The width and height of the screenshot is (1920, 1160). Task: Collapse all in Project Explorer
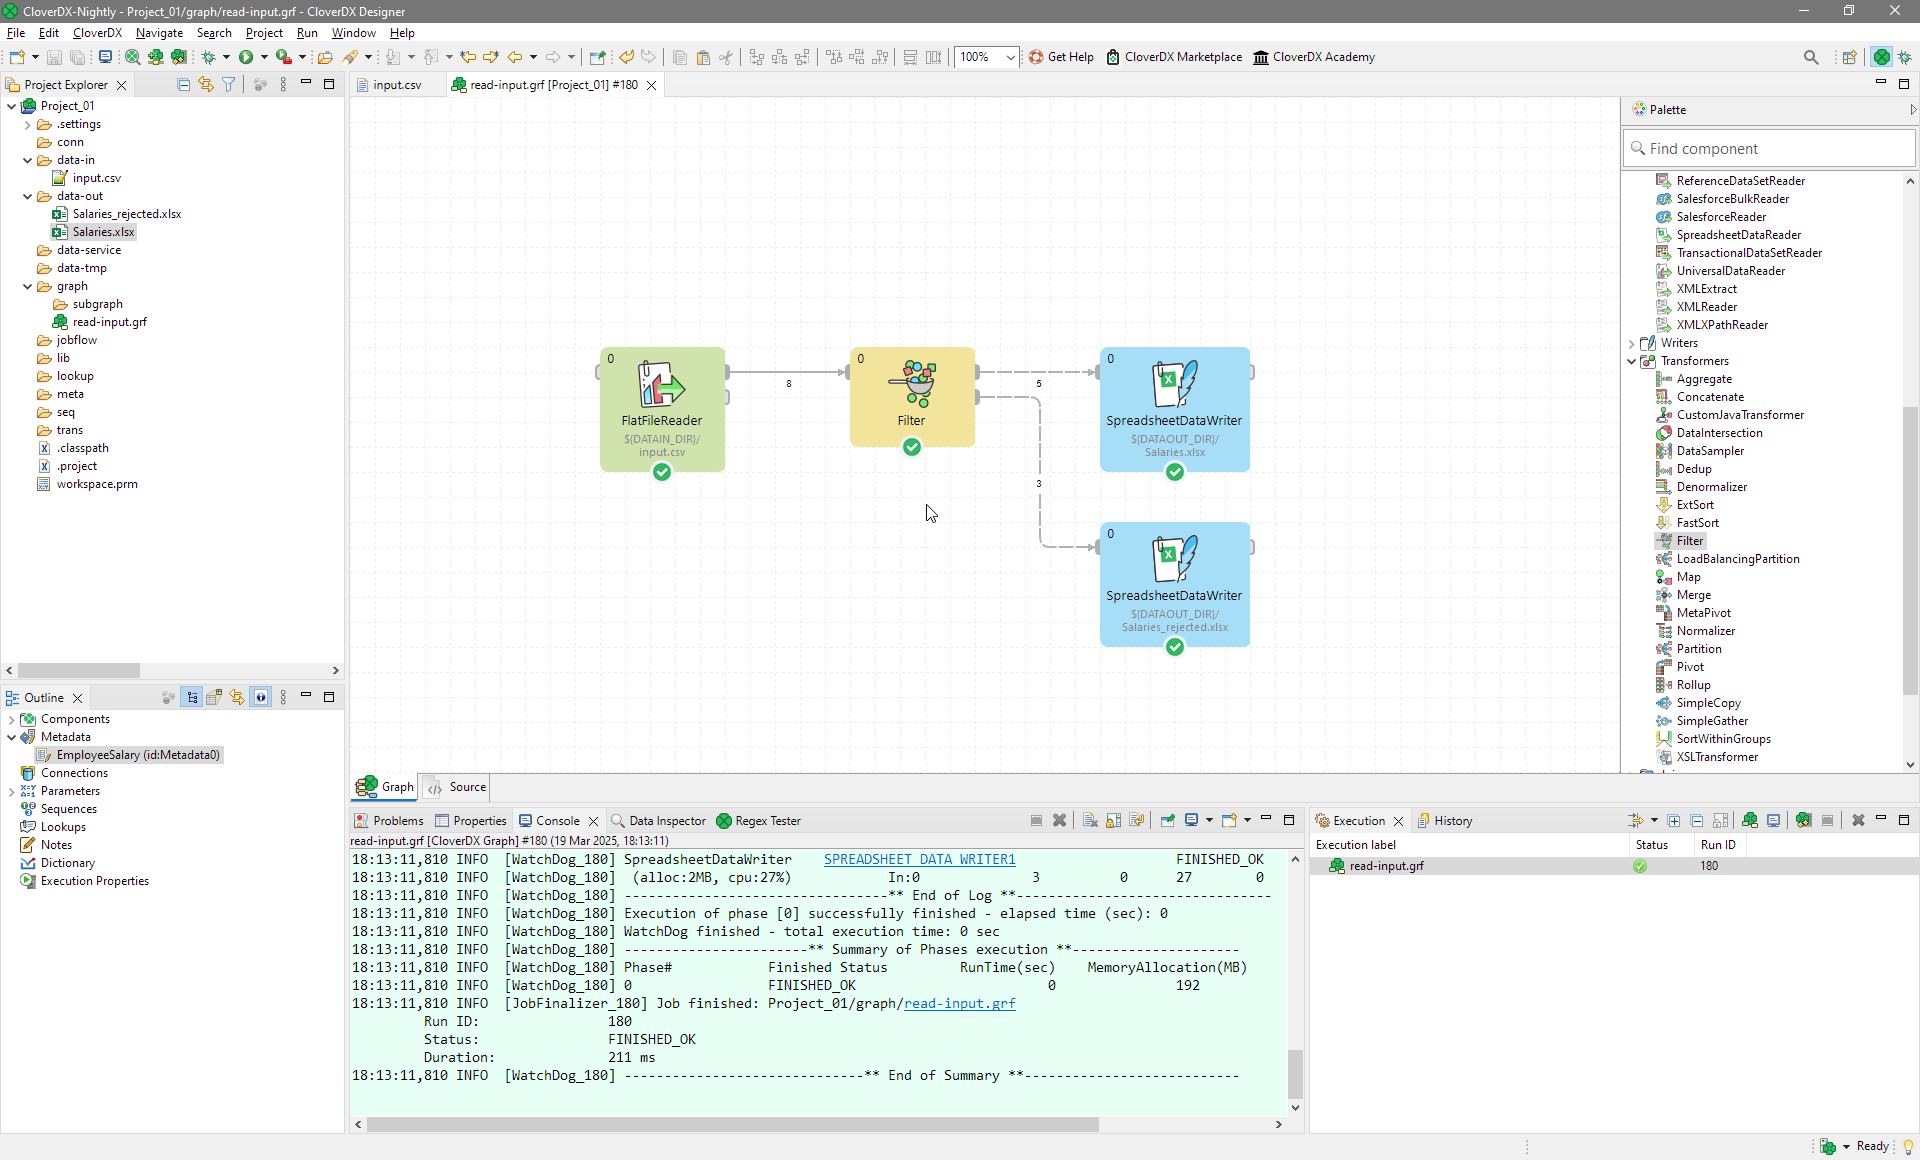183,85
